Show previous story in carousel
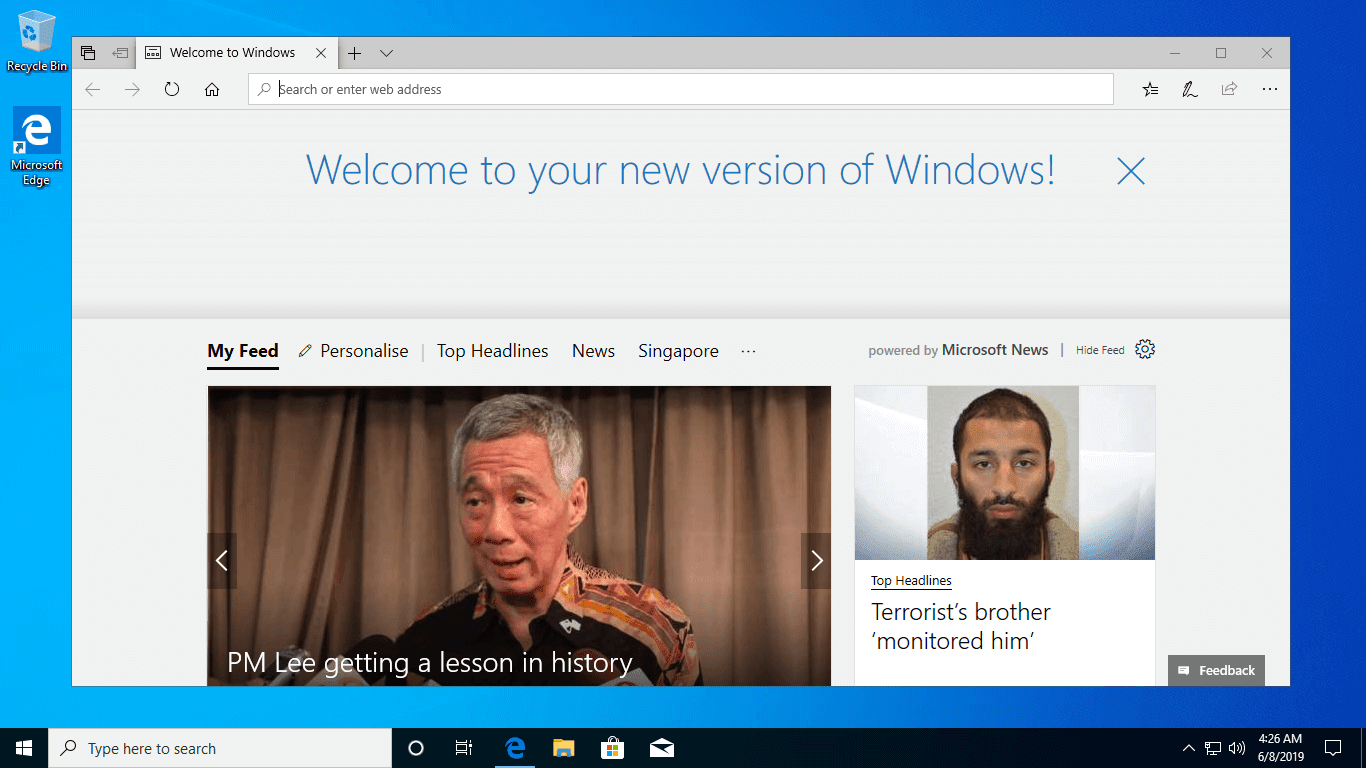Viewport: 1366px width, 768px height. [222, 561]
